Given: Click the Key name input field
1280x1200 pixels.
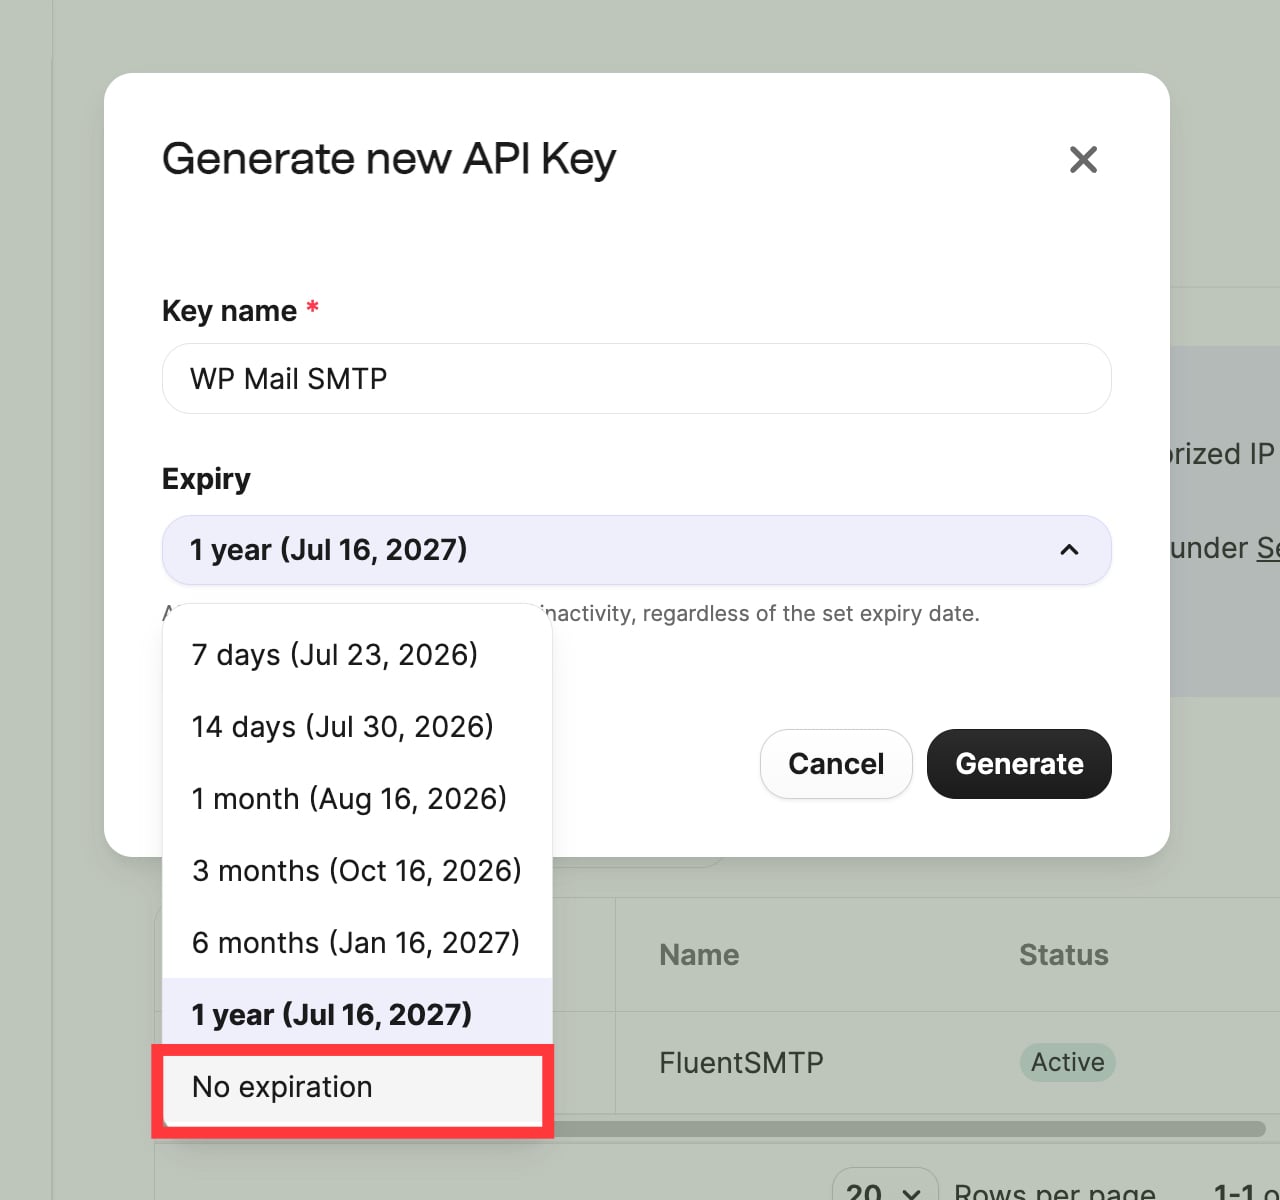Looking at the screenshot, I should (636, 378).
